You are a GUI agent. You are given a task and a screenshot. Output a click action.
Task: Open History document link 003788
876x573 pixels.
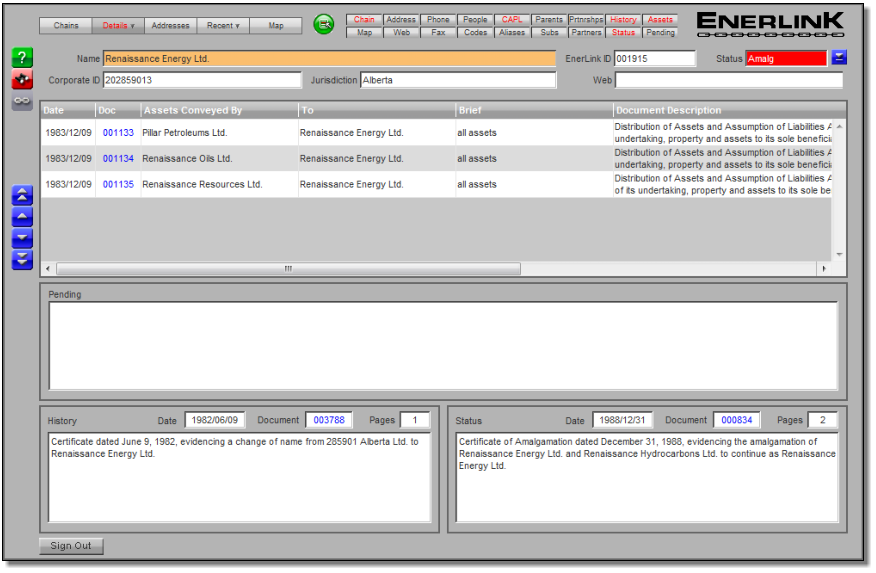329,420
